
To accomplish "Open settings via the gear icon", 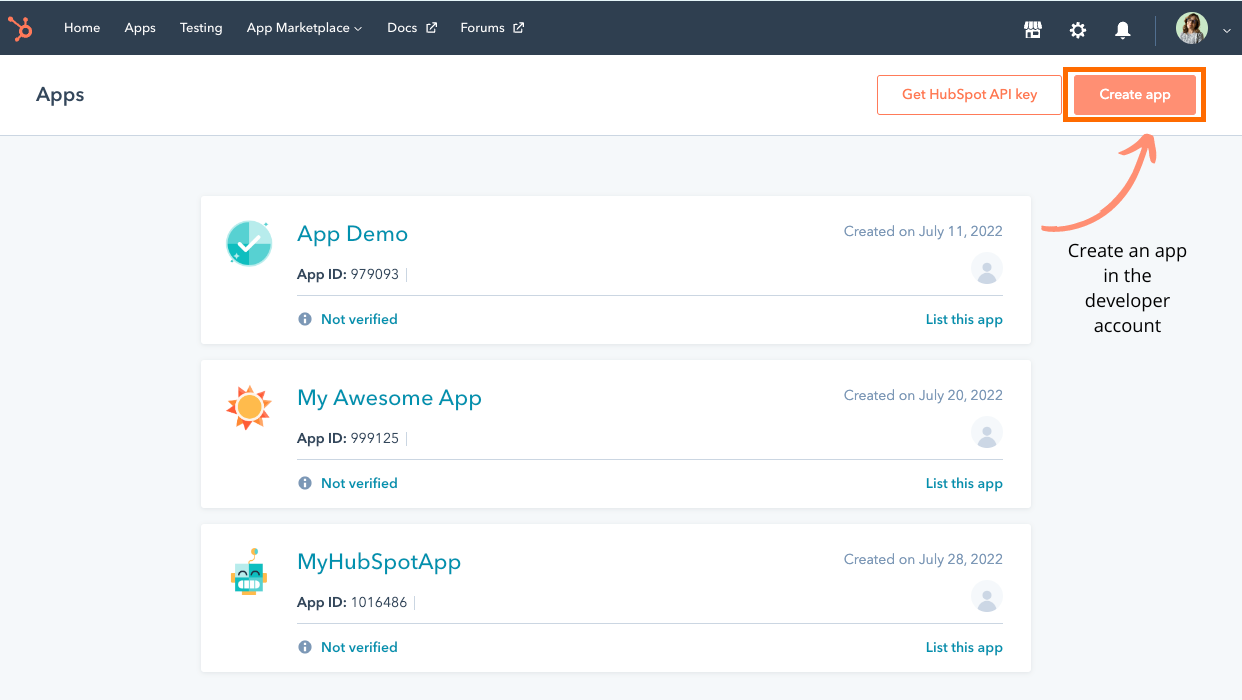I will pos(1078,30).
